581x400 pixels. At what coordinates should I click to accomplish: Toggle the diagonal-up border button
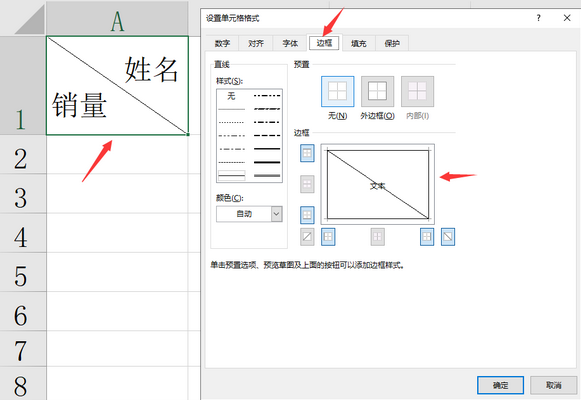click(x=307, y=237)
